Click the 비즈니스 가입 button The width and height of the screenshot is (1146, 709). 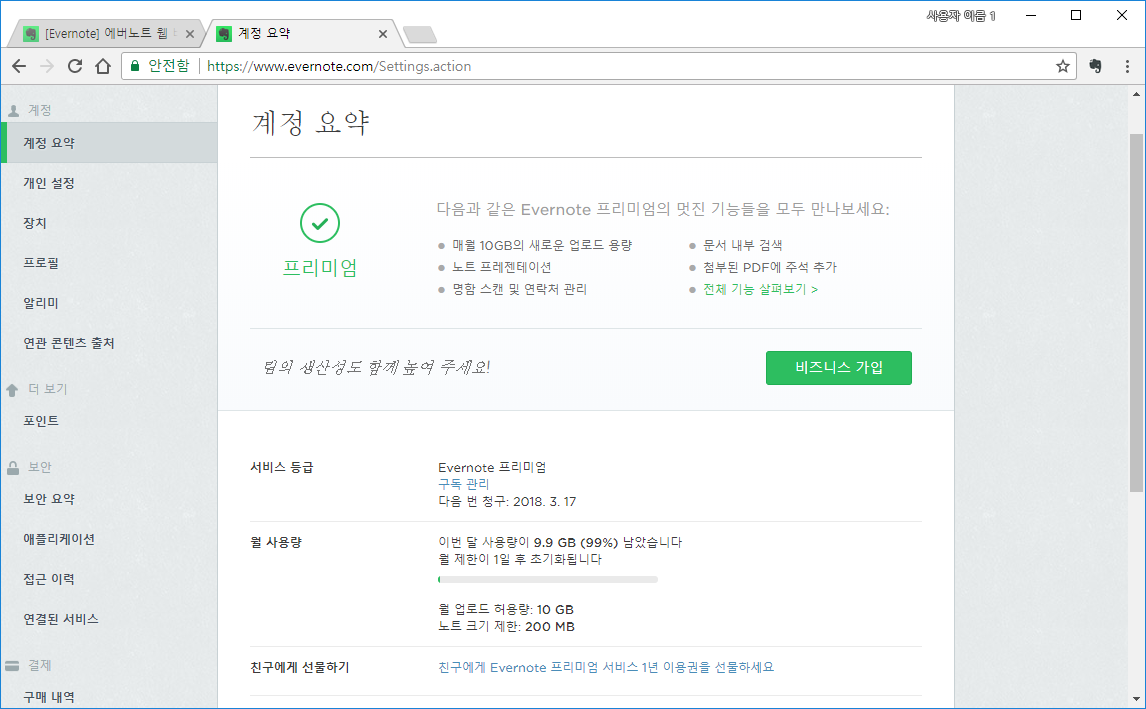point(839,368)
